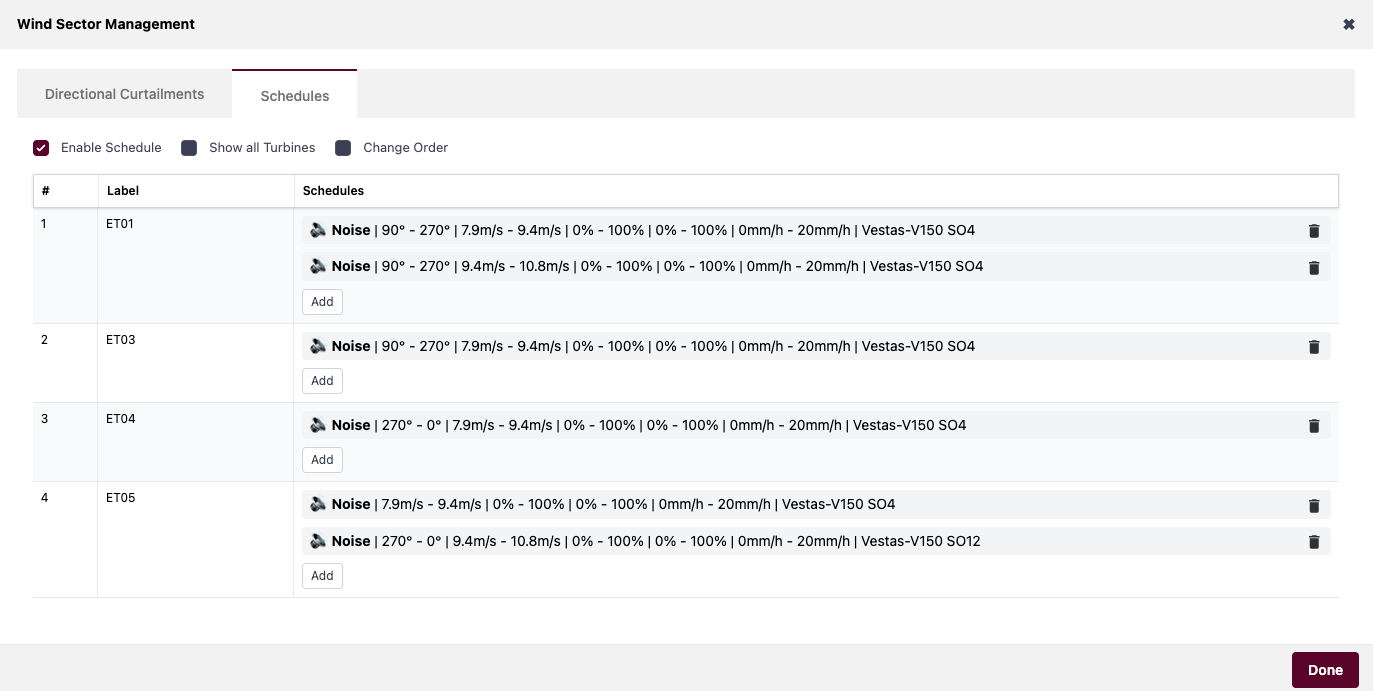Open the Schedules tab

pyautogui.click(x=294, y=95)
